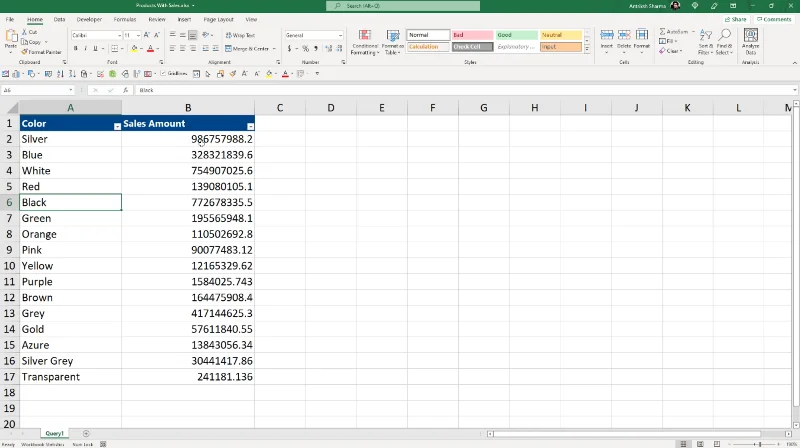
Task: Increase decimal places in ribbon
Action: [328, 48]
